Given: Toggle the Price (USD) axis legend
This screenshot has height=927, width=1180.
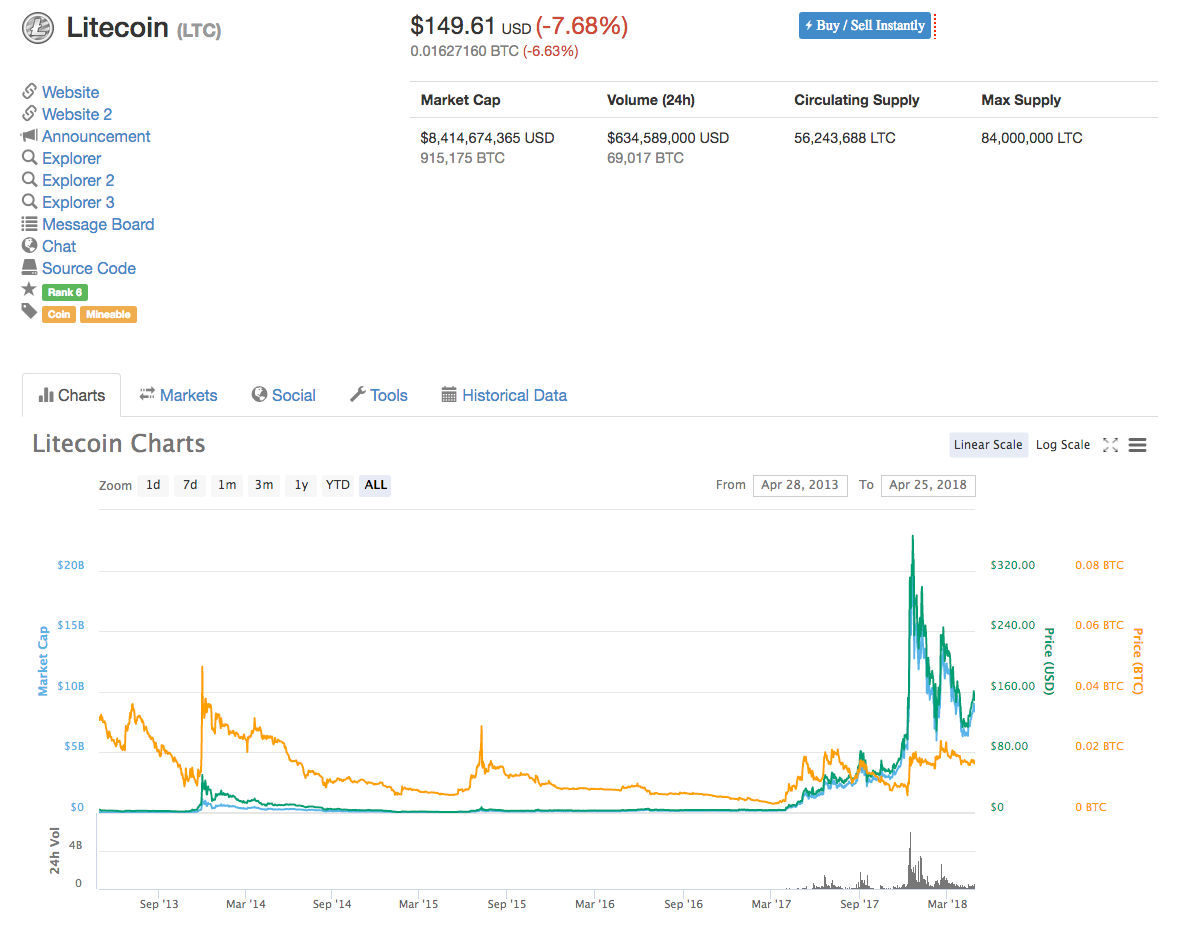Looking at the screenshot, I should click(1049, 661).
